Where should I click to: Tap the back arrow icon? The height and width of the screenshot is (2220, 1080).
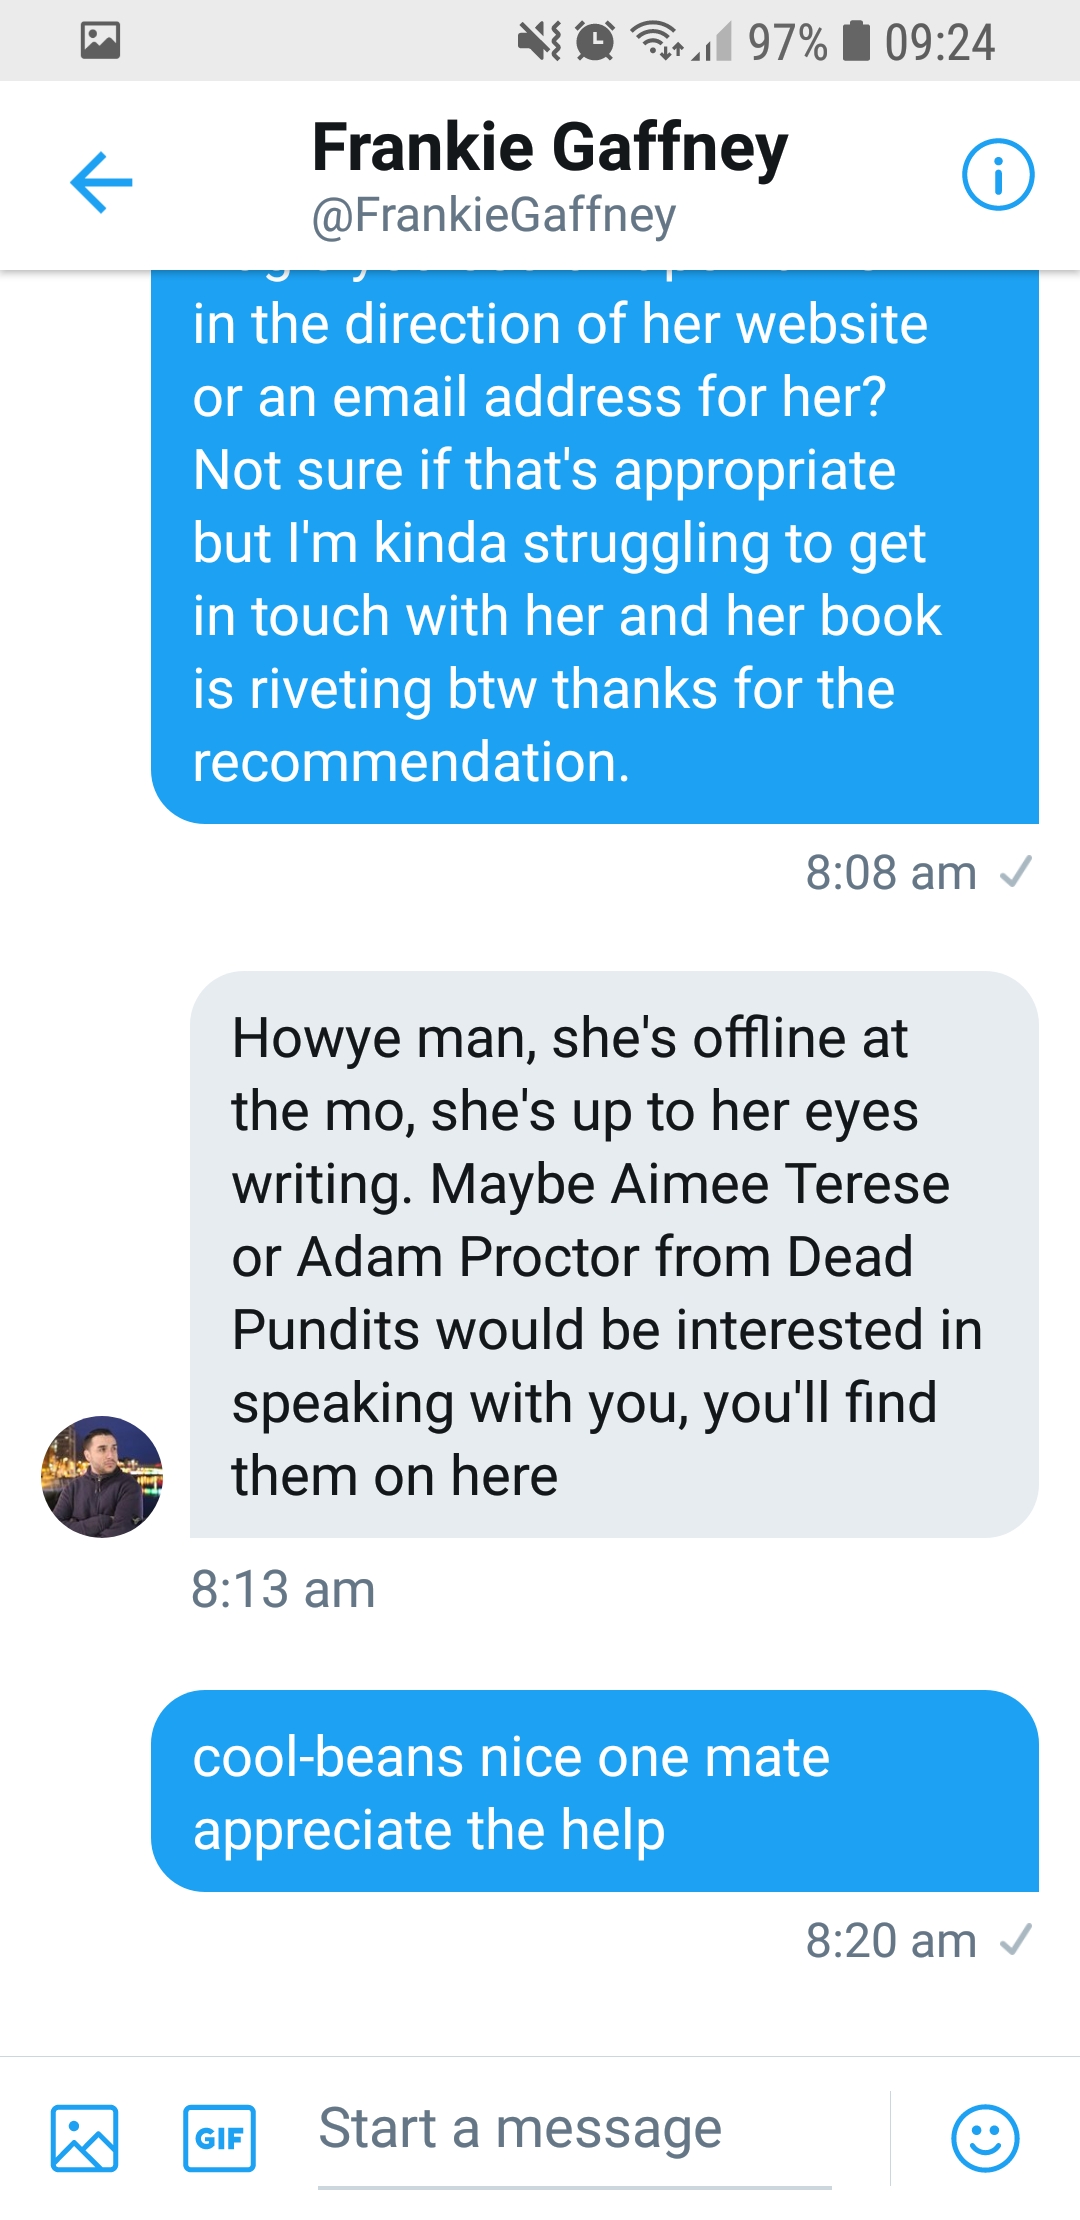pos(101,182)
